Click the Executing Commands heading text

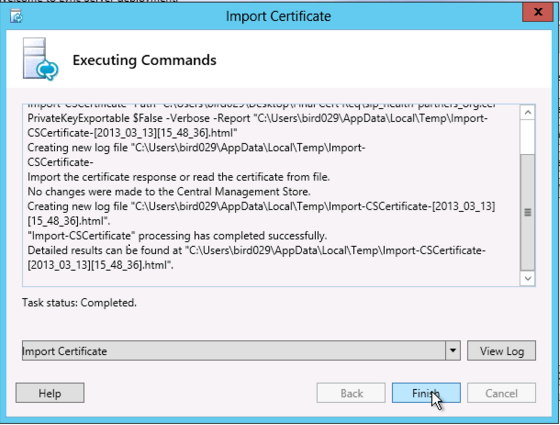point(144,60)
